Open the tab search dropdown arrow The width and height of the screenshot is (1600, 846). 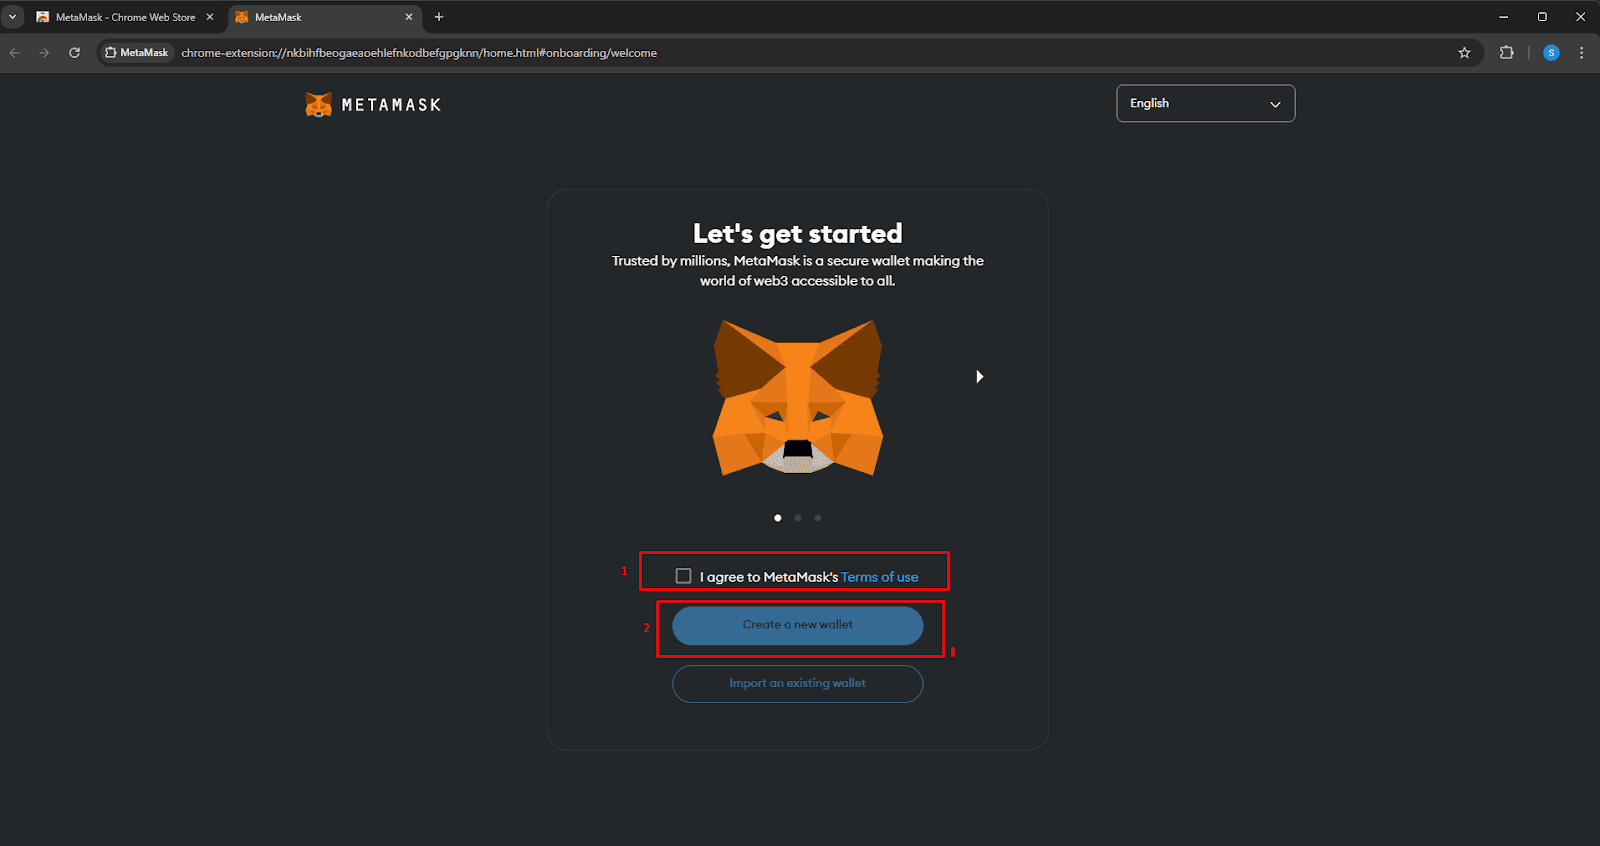click(x=13, y=17)
